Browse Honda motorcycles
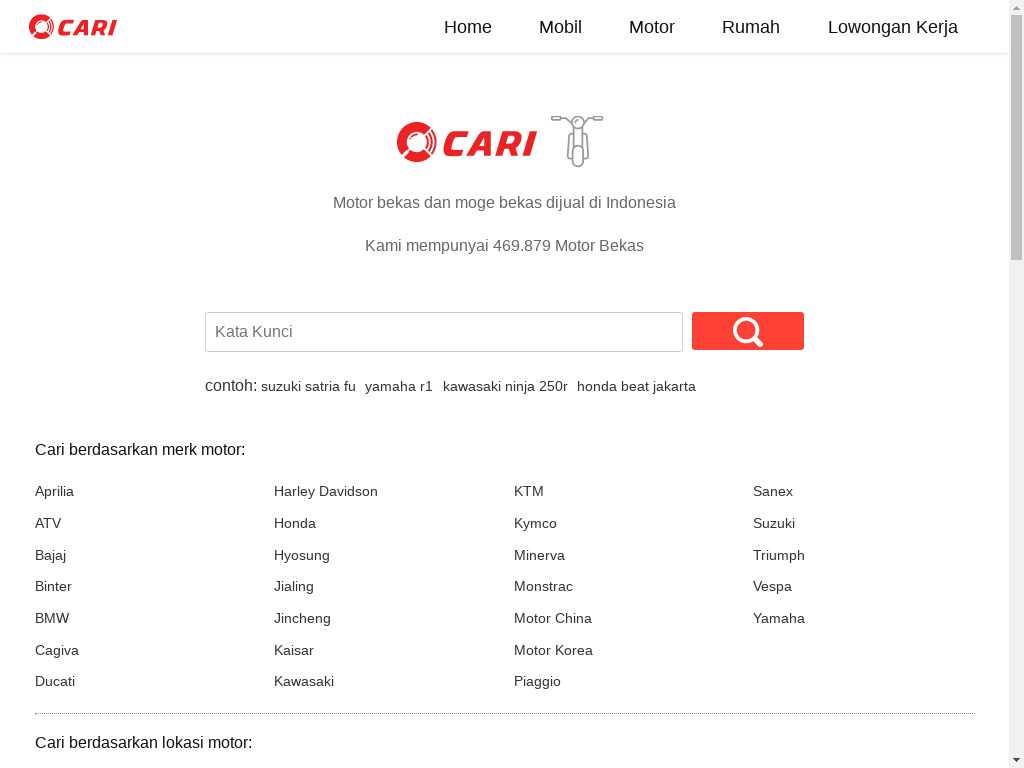The image size is (1024, 768). tap(295, 523)
